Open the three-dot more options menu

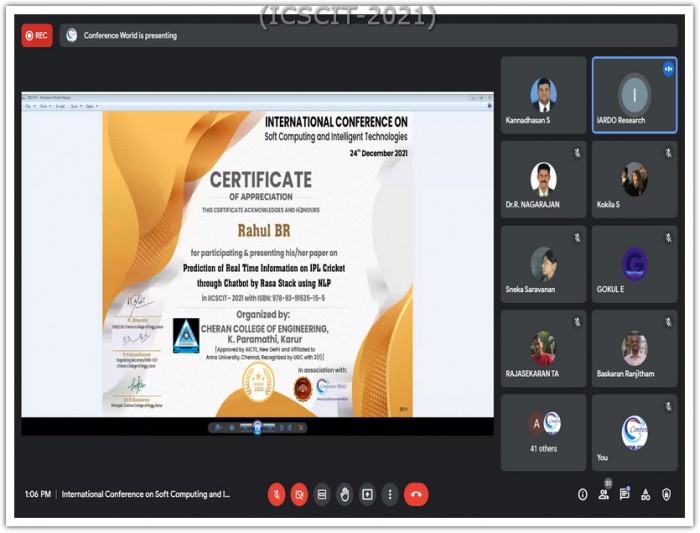[x=390, y=494]
